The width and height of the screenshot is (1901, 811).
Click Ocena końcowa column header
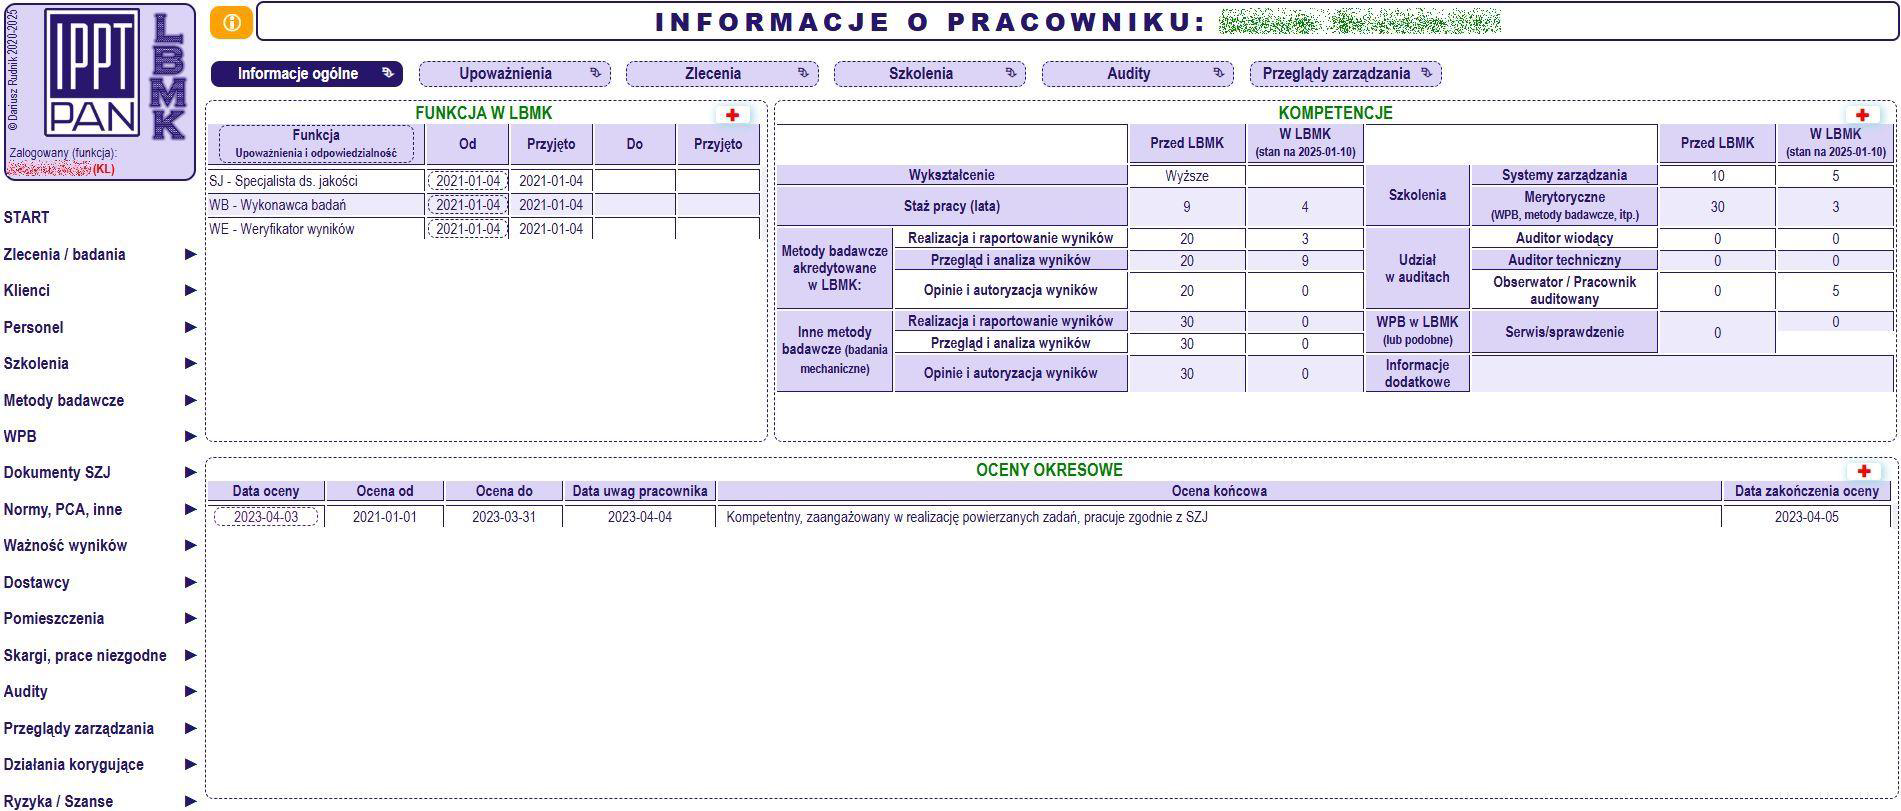point(1219,491)
